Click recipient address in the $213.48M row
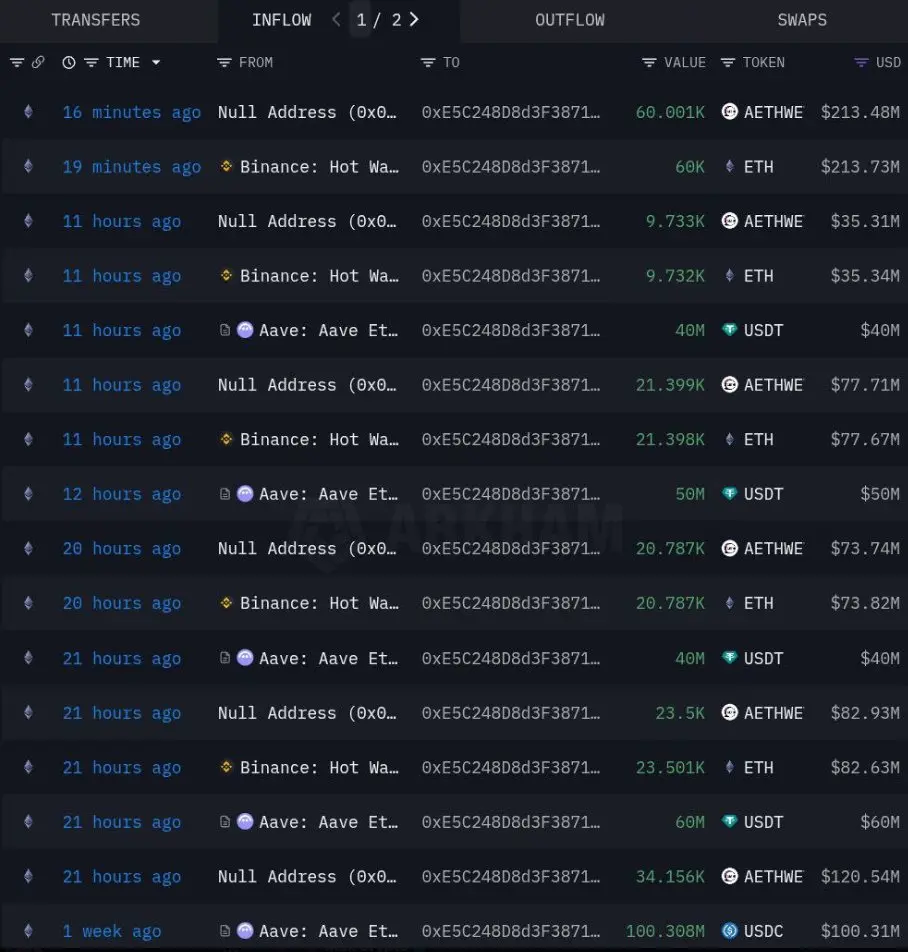This screenshot has height=952, width=908. [x=510, y=112]
